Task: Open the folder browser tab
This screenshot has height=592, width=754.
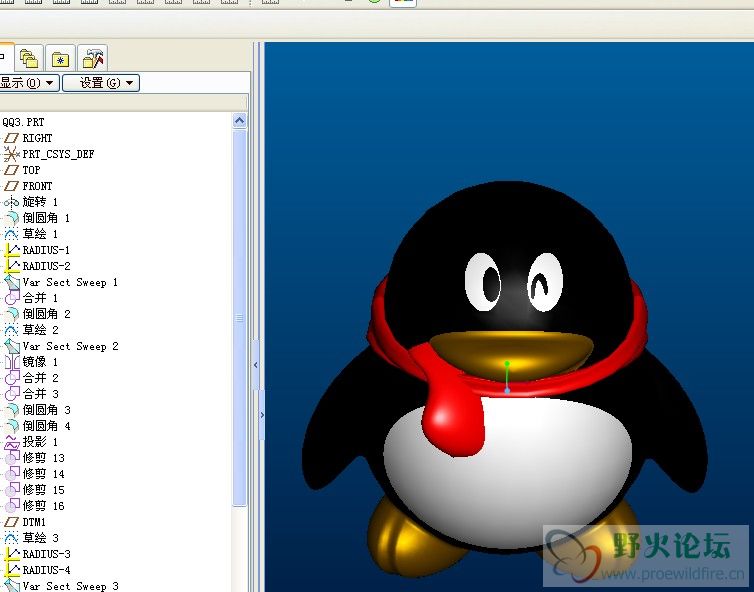Action: (29, 59)
